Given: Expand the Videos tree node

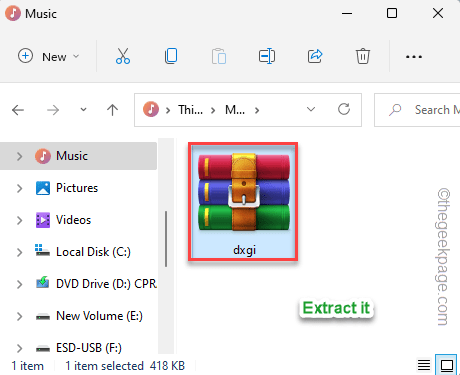Looking at the screenshot, I should [x=20, y=220].
